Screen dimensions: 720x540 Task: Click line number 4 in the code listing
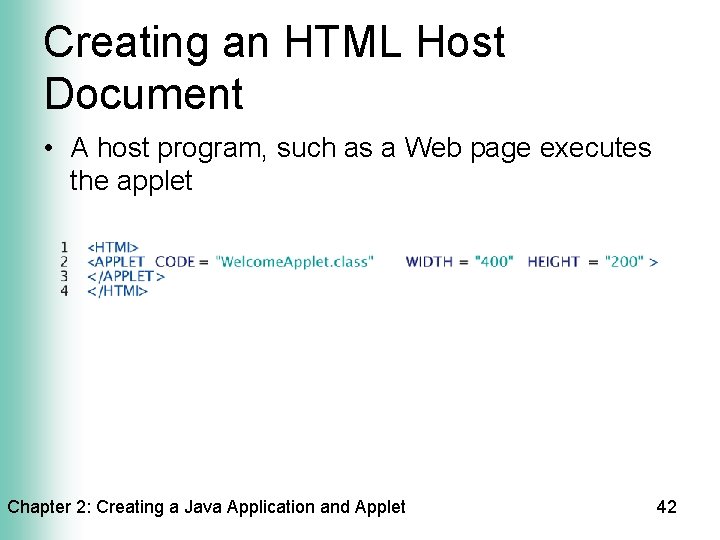[x=64, y=291]
